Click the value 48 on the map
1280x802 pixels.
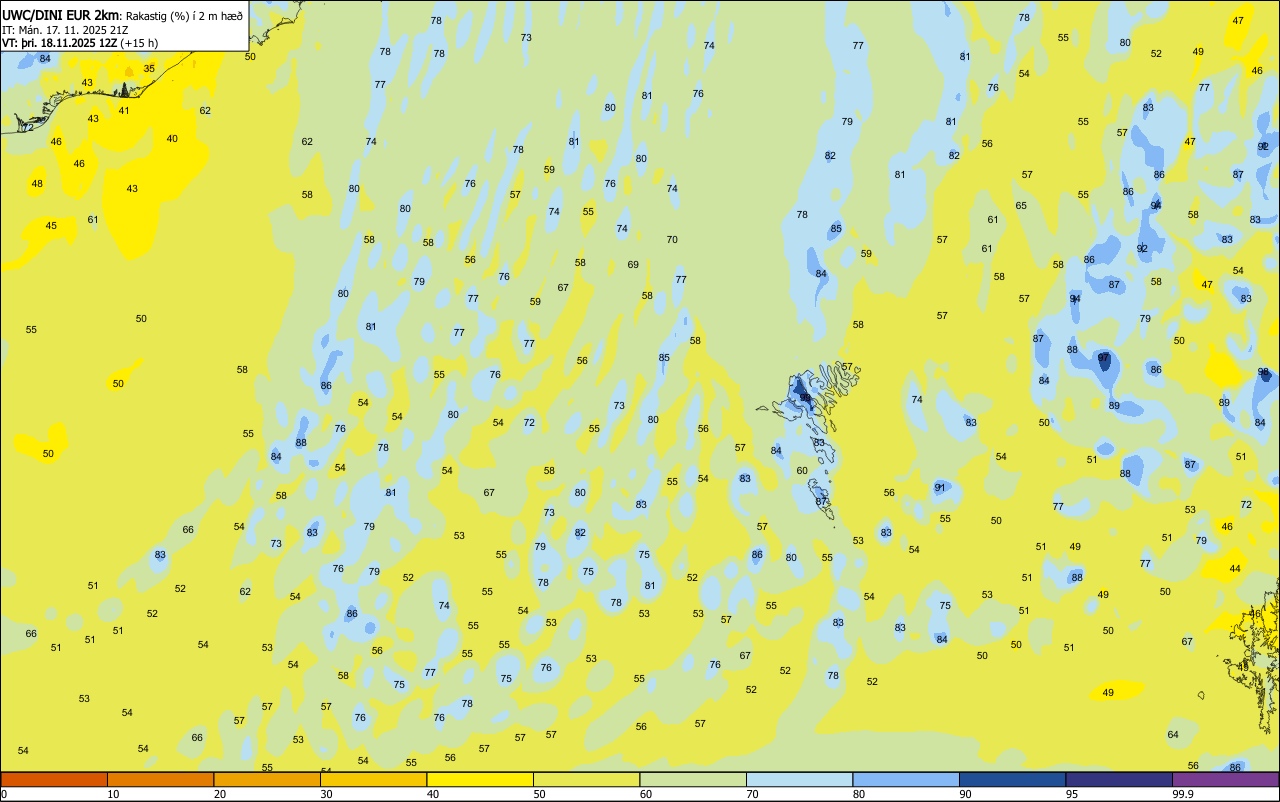click(37, 184)
